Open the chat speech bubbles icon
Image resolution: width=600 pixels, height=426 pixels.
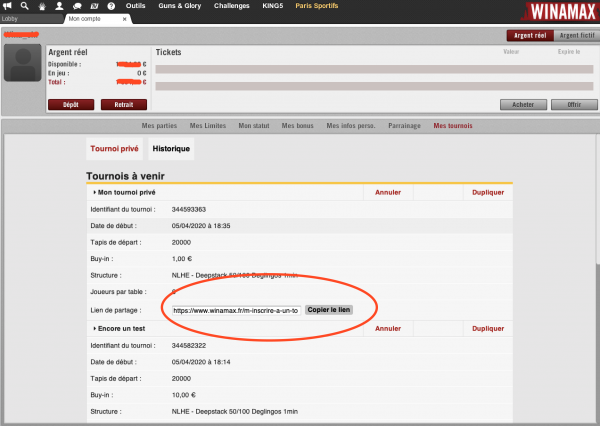(x=77, y=6)
